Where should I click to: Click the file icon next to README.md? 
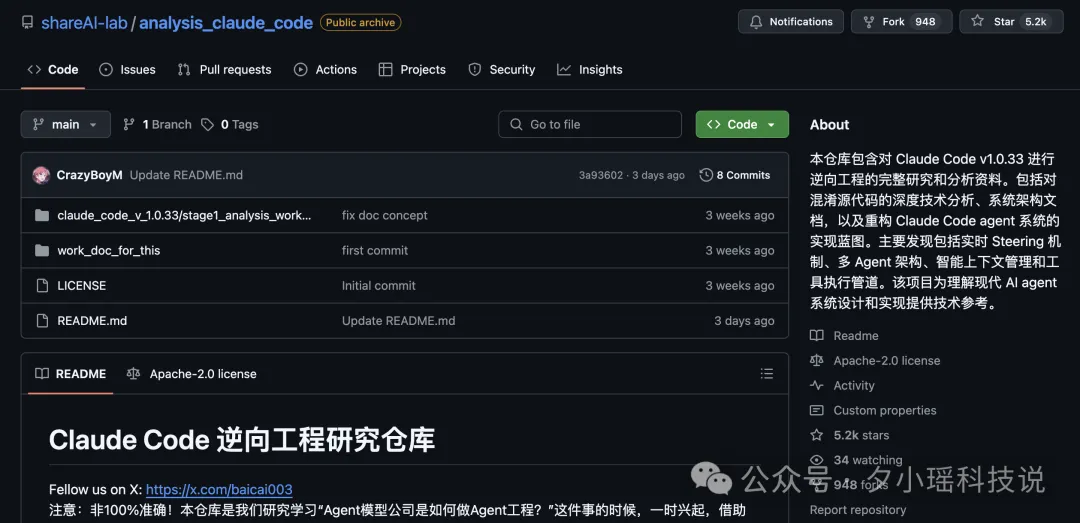(x=42, y=321)
